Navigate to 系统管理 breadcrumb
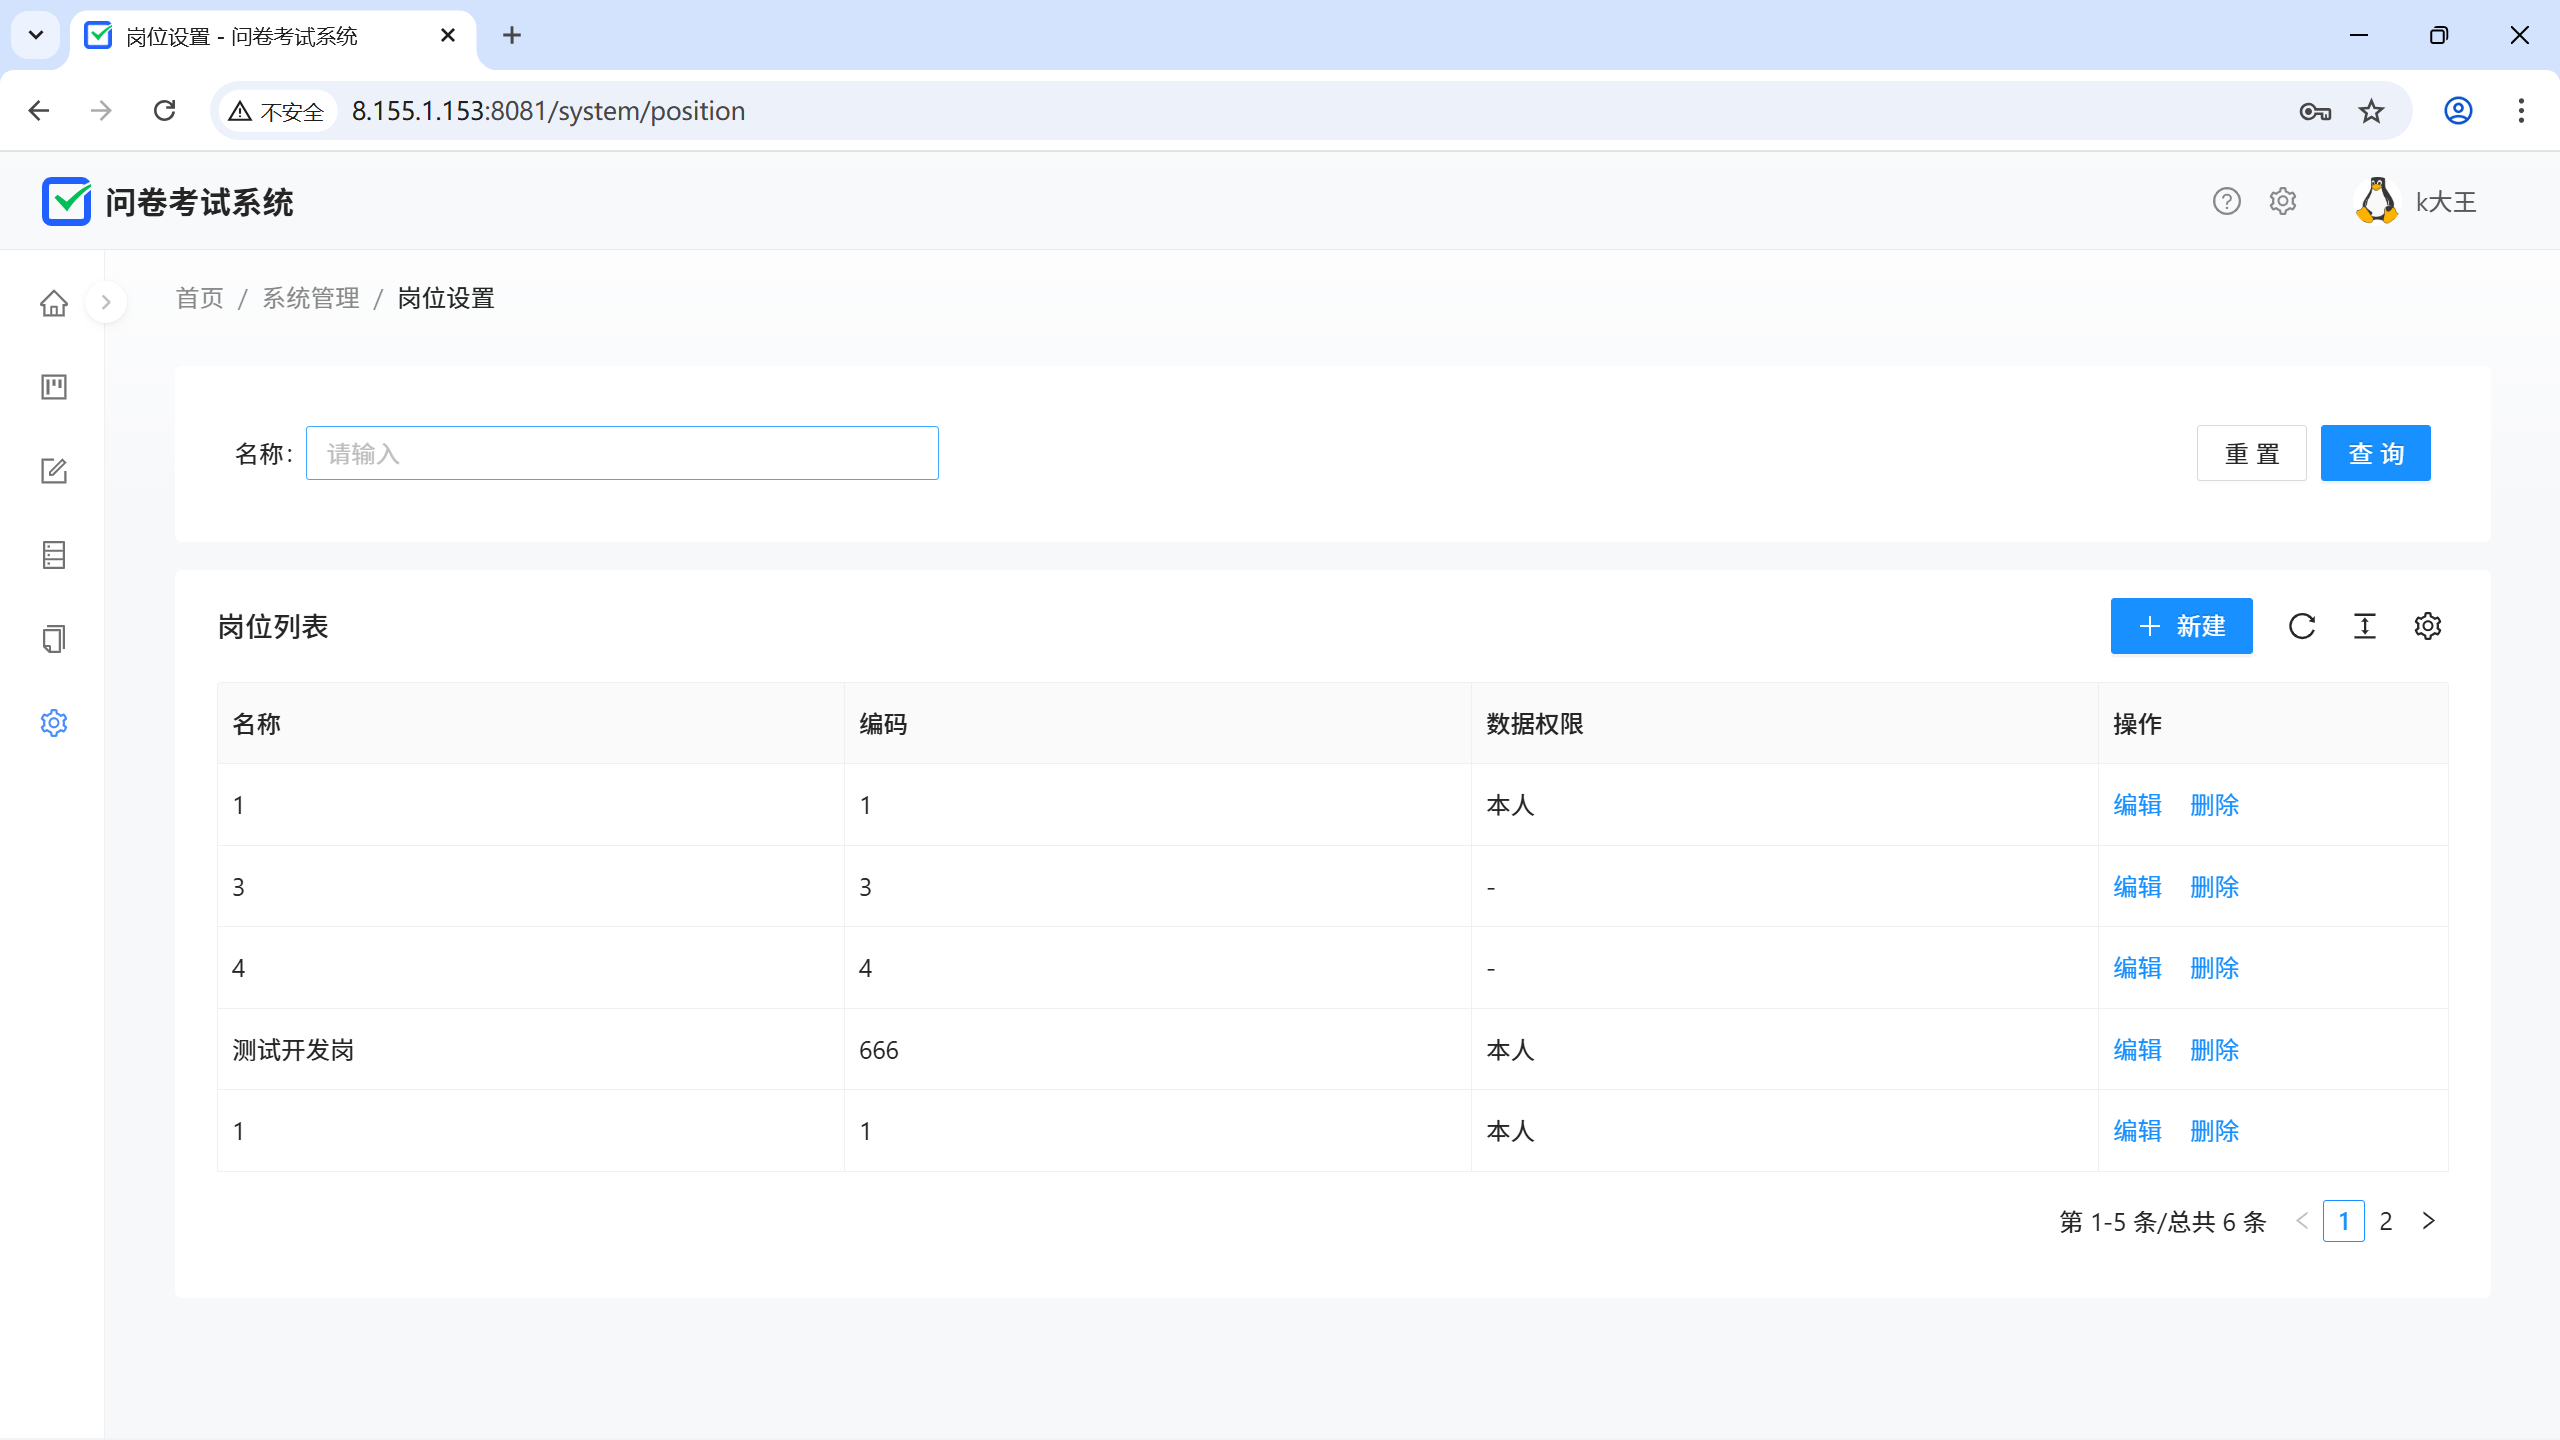The image size is (2560, 1440). pyautogui.click(x=310, y=298)
